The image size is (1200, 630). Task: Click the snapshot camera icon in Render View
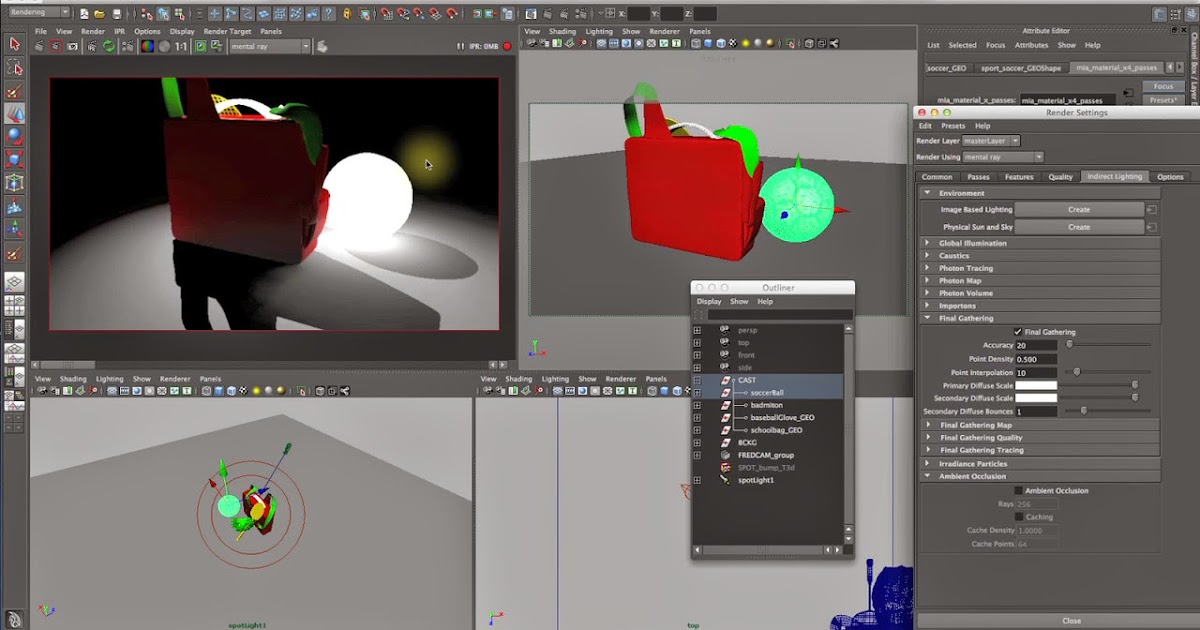coord(74,45)
